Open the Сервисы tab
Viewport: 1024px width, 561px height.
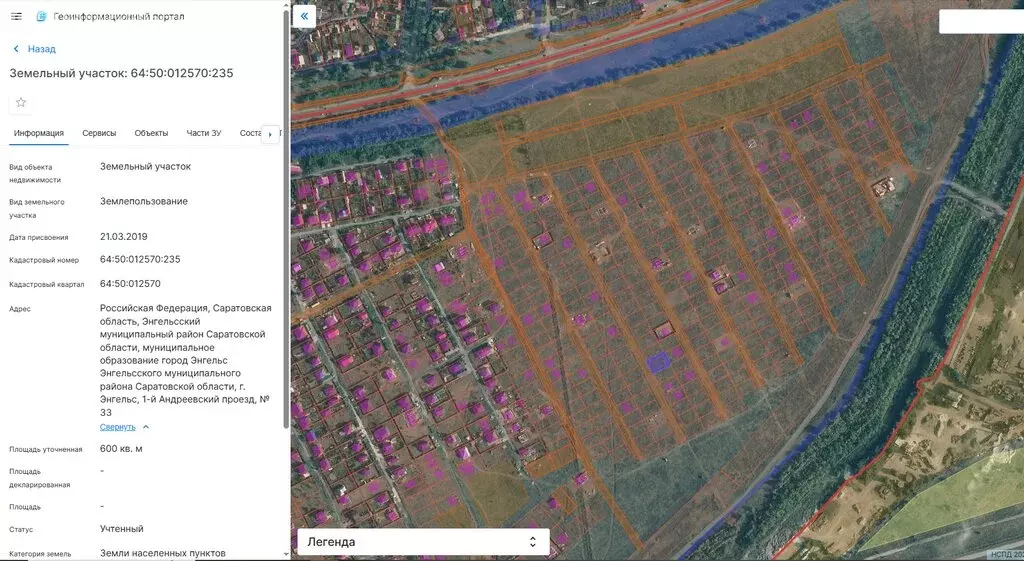click(x=99, y=133)
